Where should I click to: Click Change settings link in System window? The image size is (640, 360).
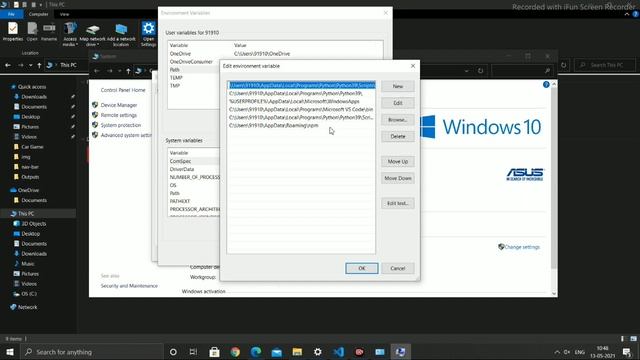coord(522,247)
